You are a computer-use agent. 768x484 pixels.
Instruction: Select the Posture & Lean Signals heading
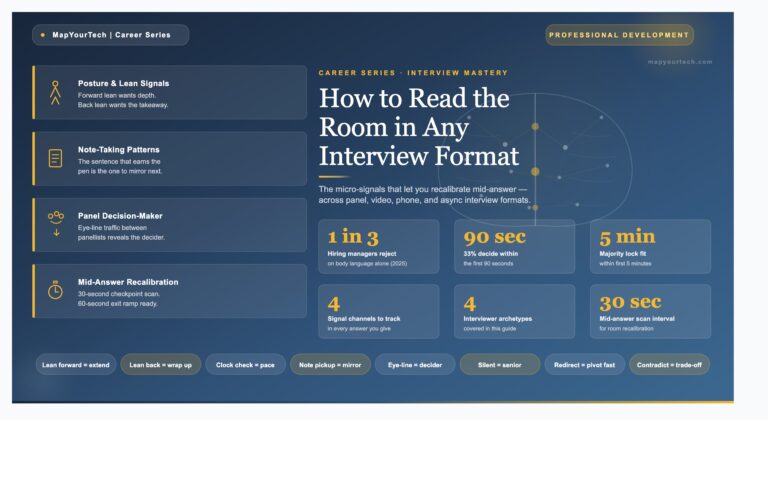[123, 83]
